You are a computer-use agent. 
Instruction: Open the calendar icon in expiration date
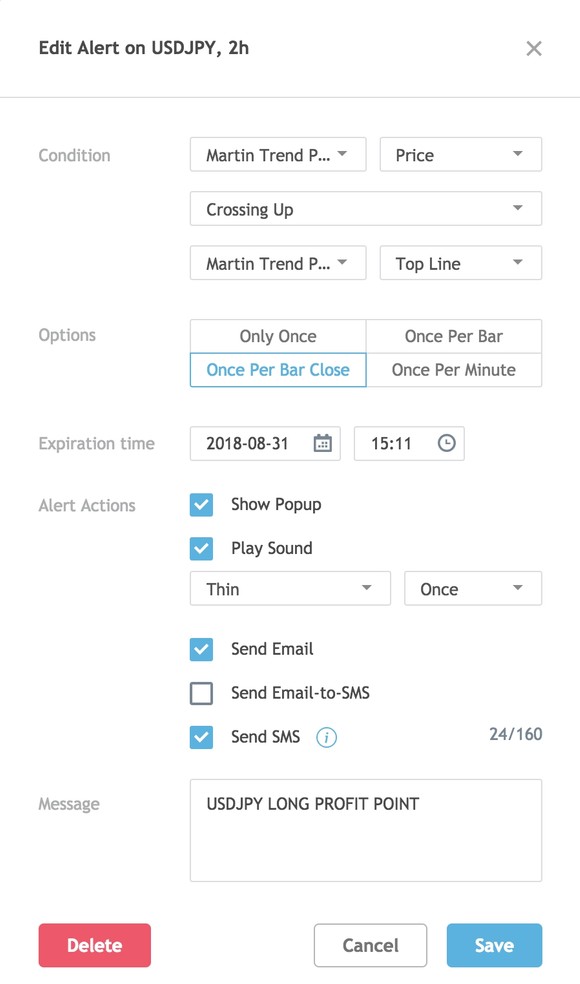[323, 443]
